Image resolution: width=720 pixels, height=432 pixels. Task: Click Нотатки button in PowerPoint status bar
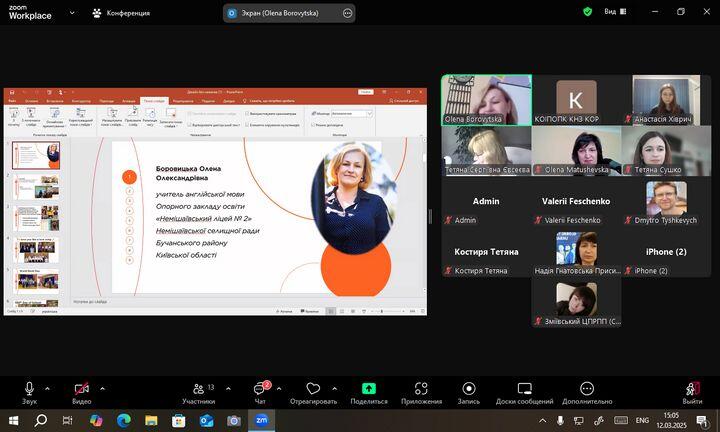(284, 311)
